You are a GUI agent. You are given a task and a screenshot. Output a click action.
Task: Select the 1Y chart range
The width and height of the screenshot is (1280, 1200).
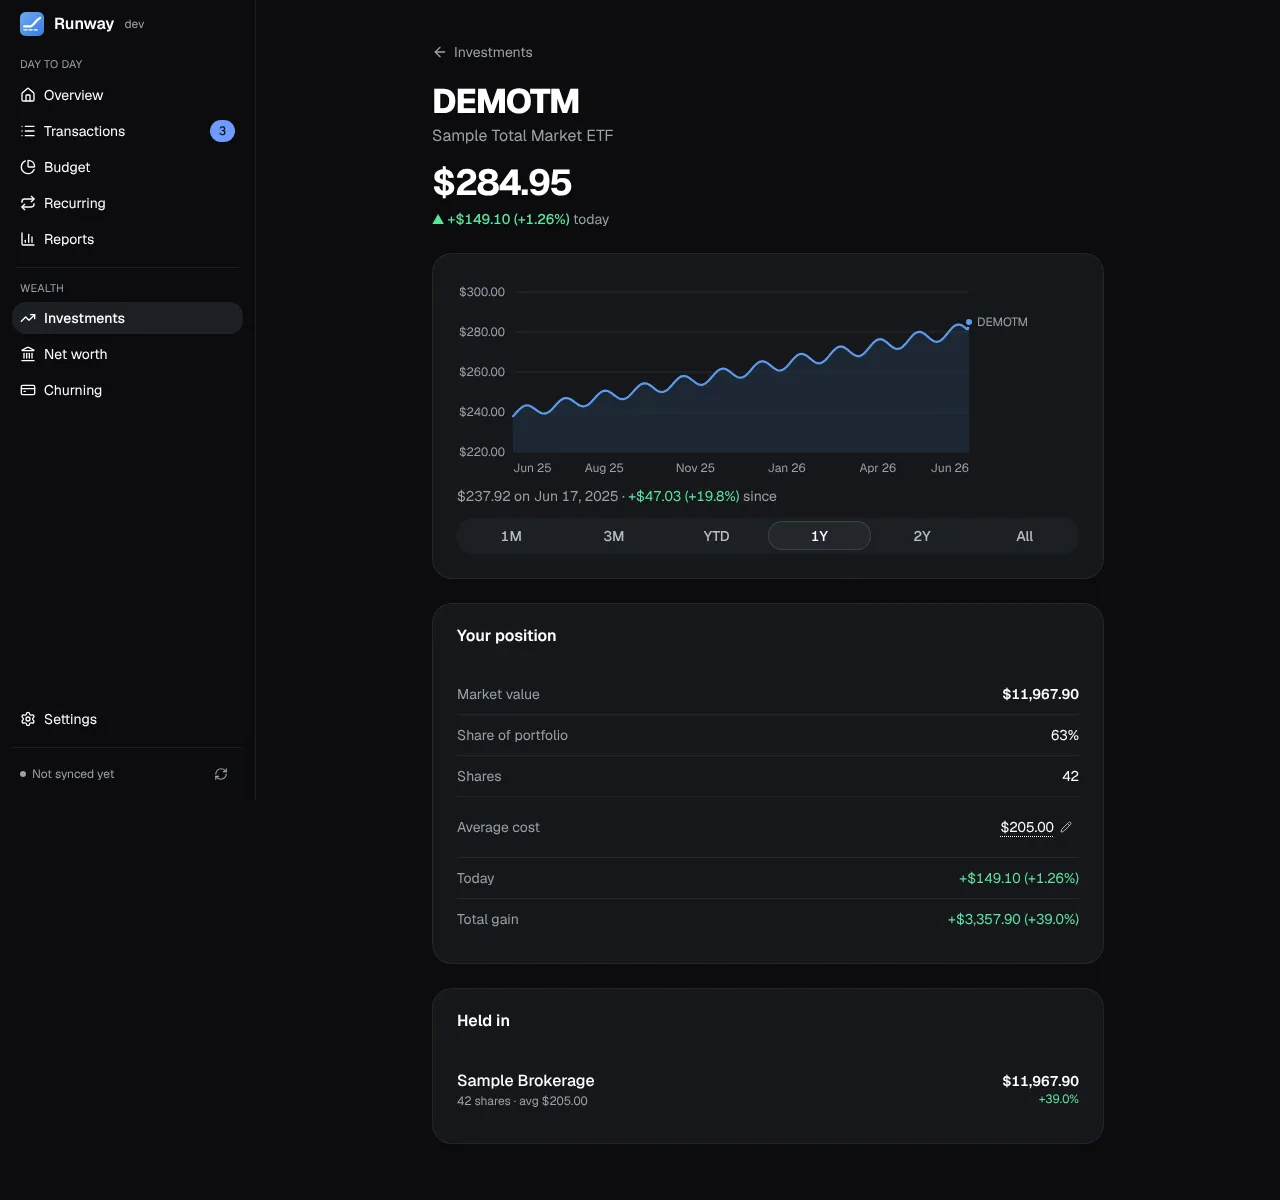(819, 536)
